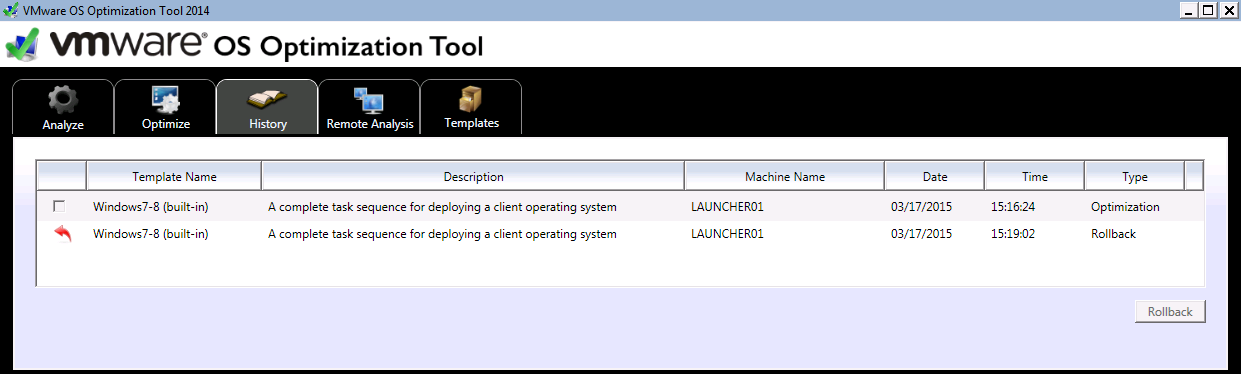This screenshot has height=374, width=1241.
Task: Click the title bar application icon
Action: click(x=11, y=10)
